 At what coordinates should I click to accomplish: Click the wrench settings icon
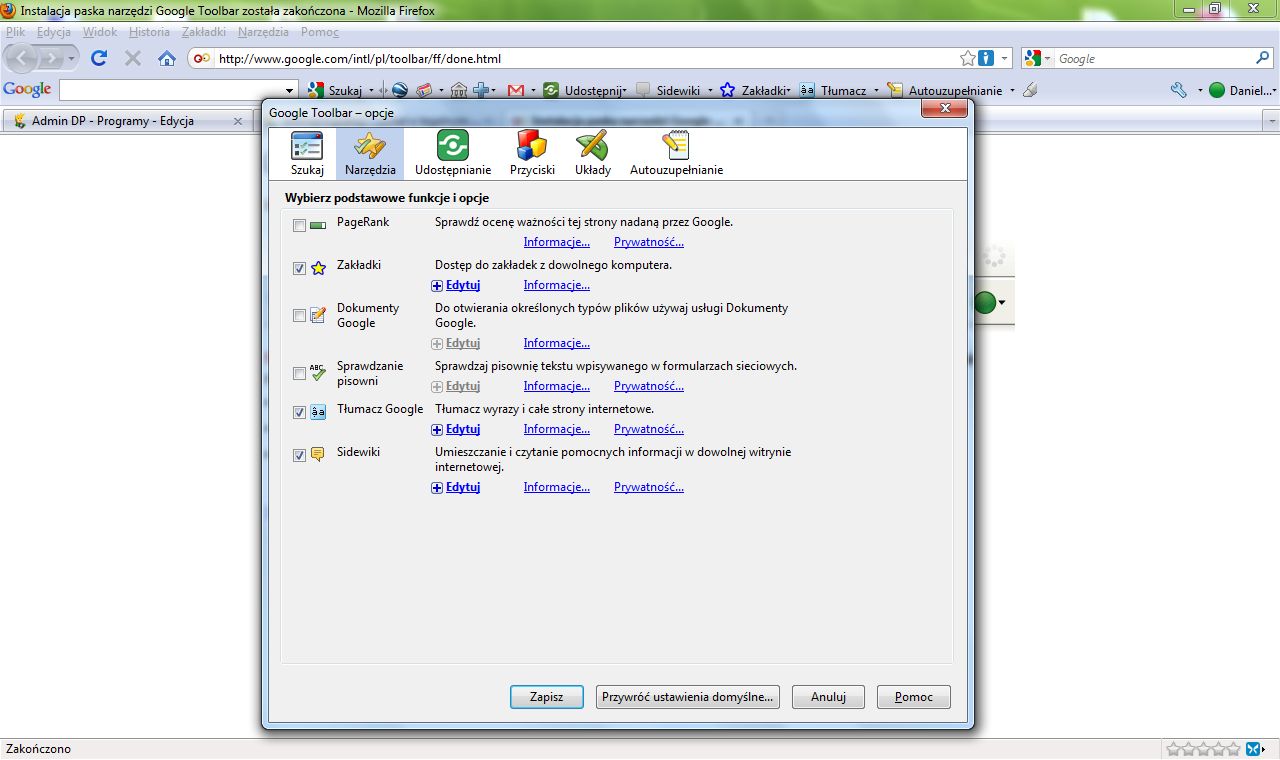pyautogui.click(x=1179, y=90)
